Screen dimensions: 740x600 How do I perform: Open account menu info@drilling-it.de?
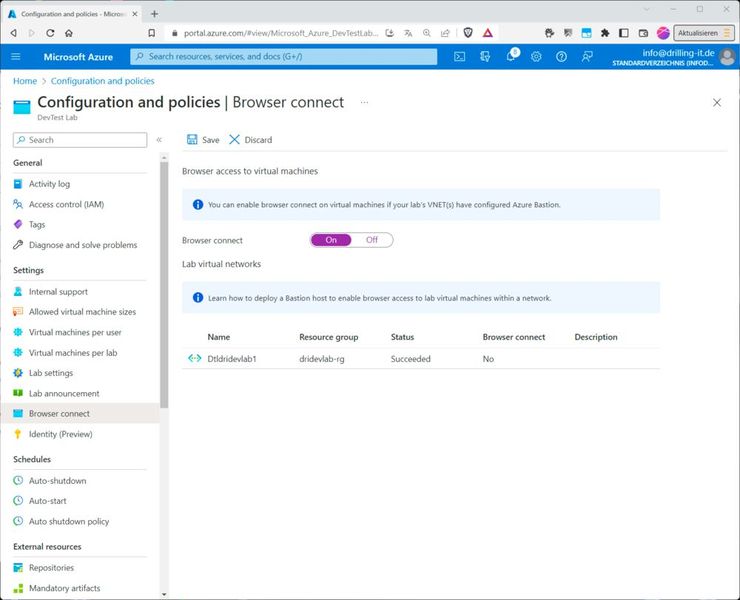coord(673,57)
